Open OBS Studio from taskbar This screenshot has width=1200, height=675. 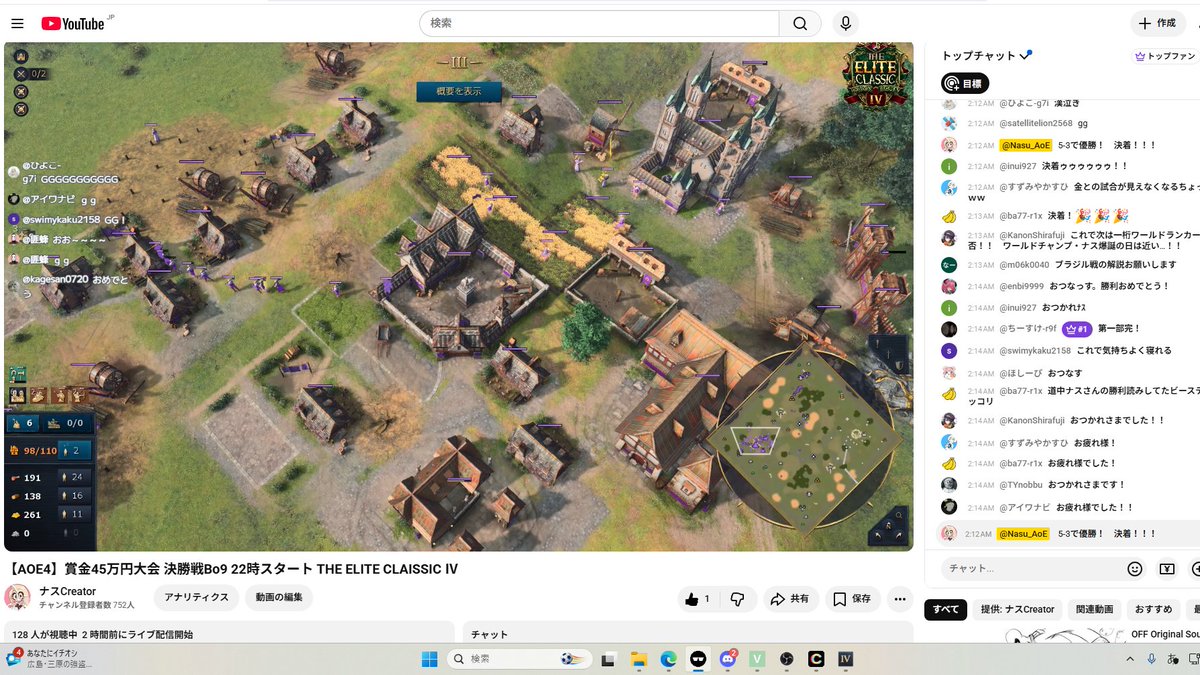click(787, 659)
